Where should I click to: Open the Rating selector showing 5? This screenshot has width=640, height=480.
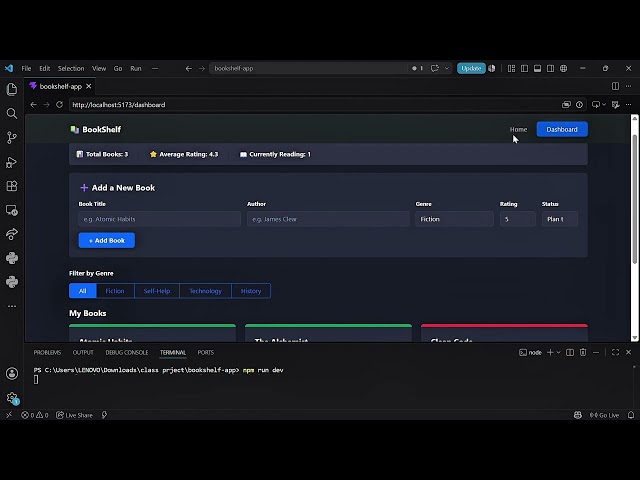click(518, 219)
